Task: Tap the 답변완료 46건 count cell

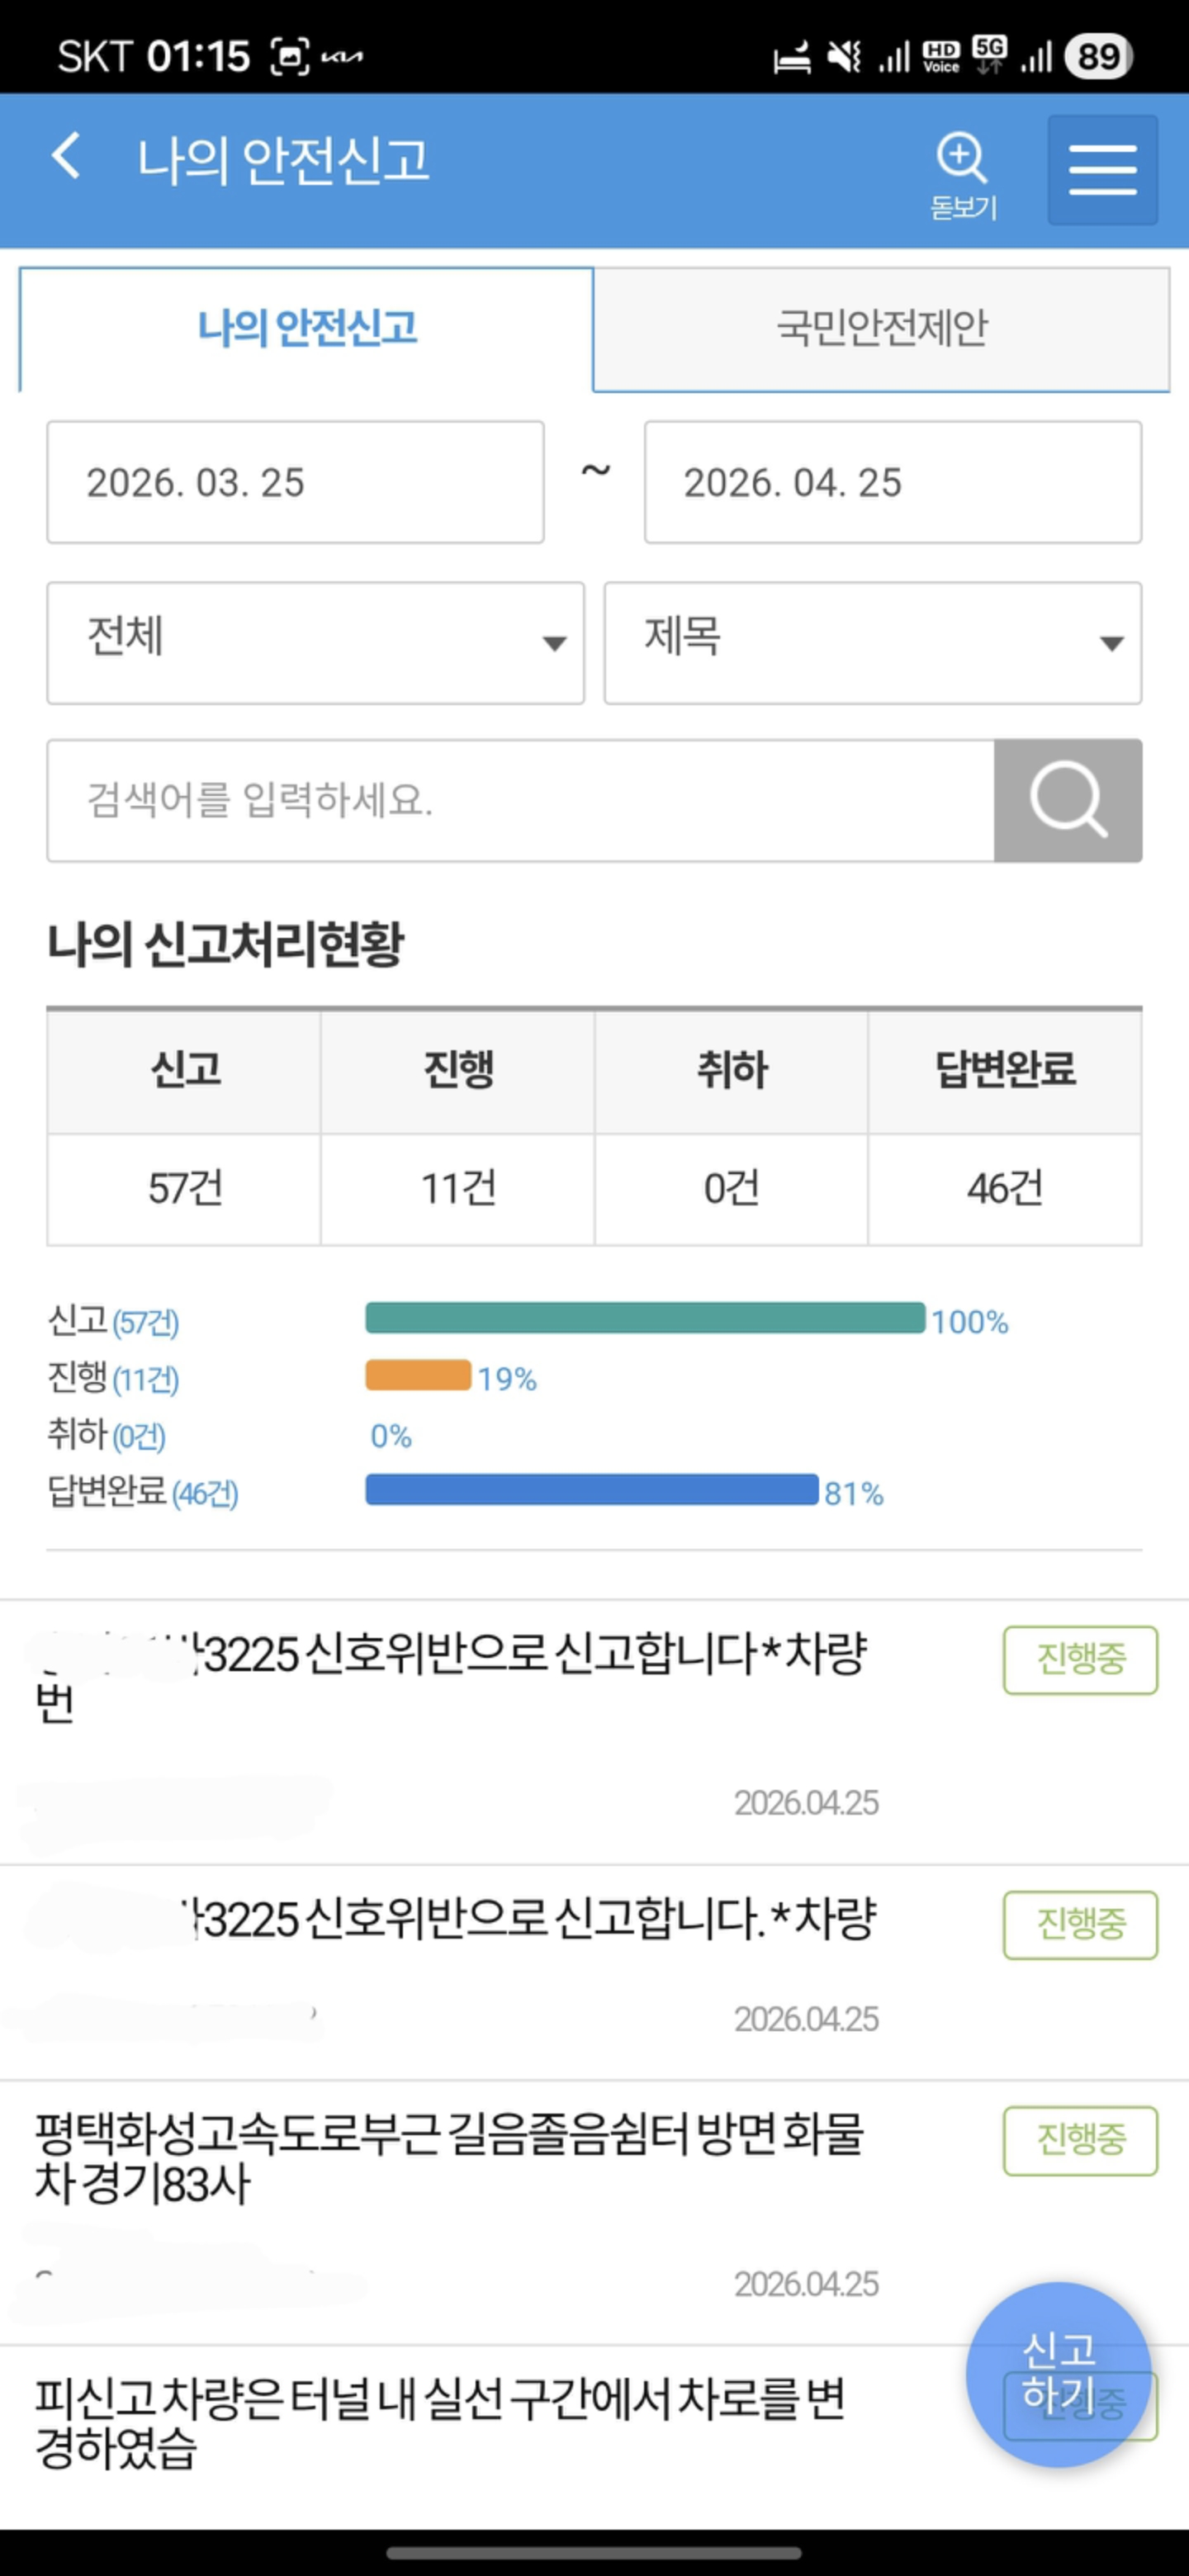Action: point(1004,1189)
